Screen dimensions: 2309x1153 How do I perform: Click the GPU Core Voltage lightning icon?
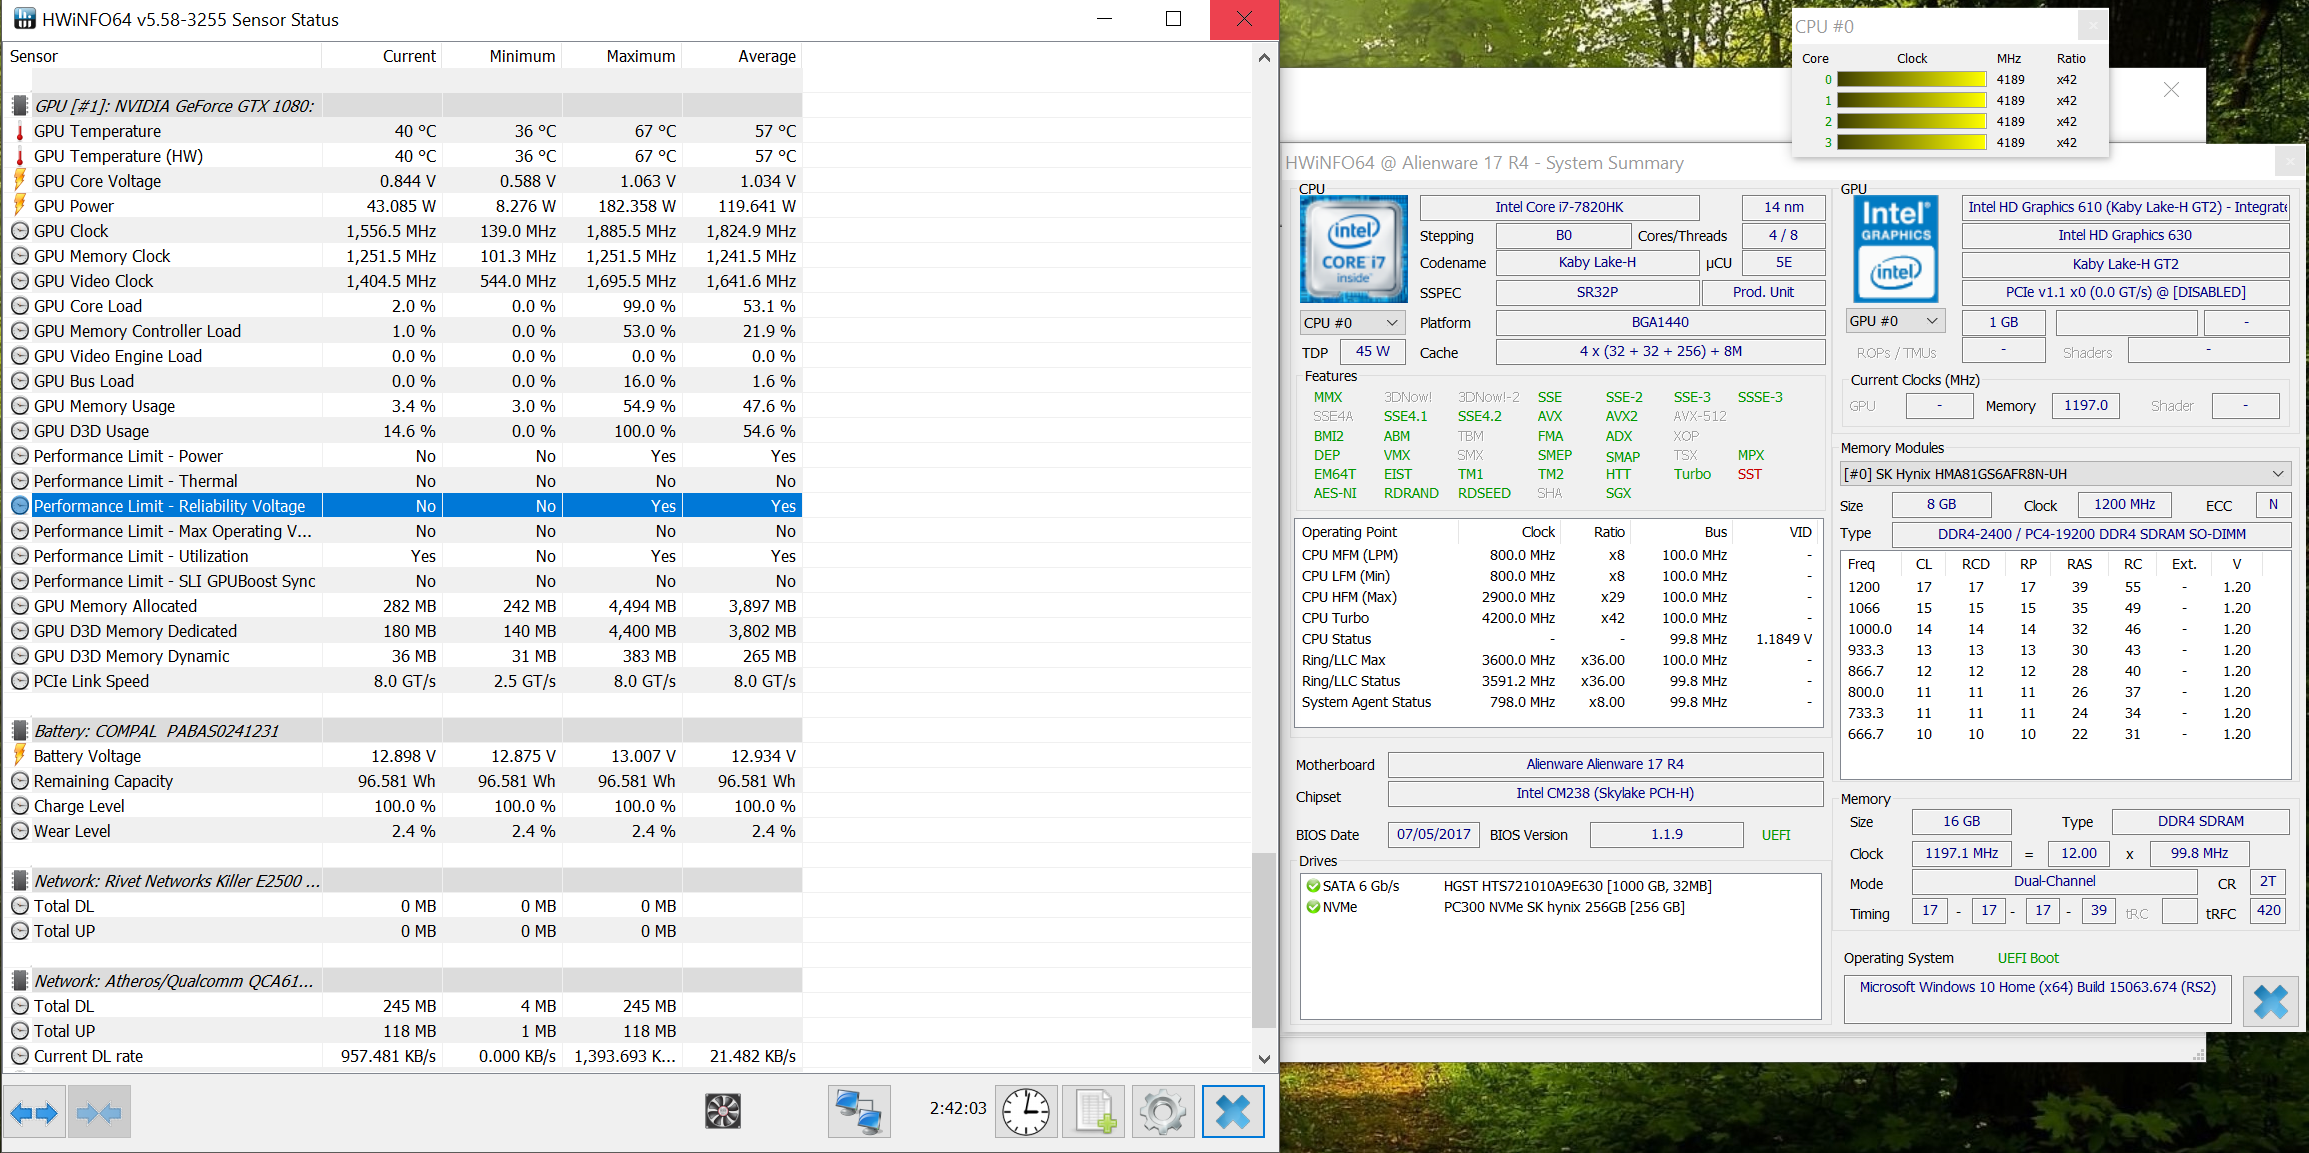[19, 181]
